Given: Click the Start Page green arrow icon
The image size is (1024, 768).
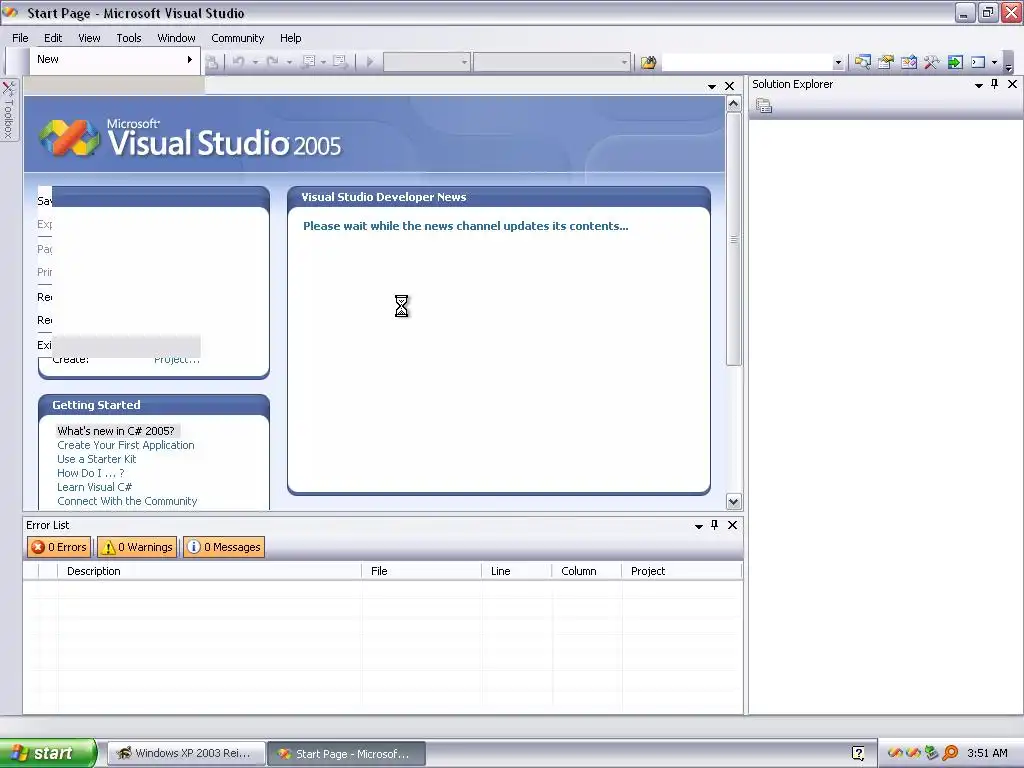Looking at the screenshot, I should 955,62.
